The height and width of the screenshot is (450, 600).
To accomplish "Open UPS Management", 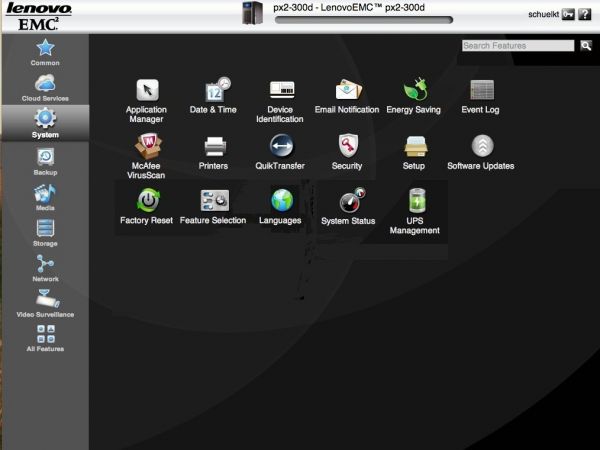I will pos(415,211).
